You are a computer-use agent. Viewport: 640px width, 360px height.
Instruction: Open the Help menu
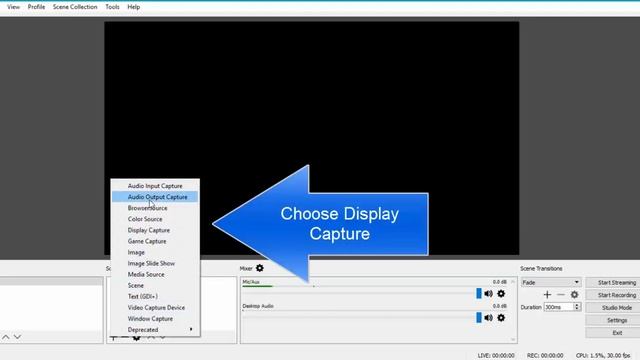click(x=133, y=7)
